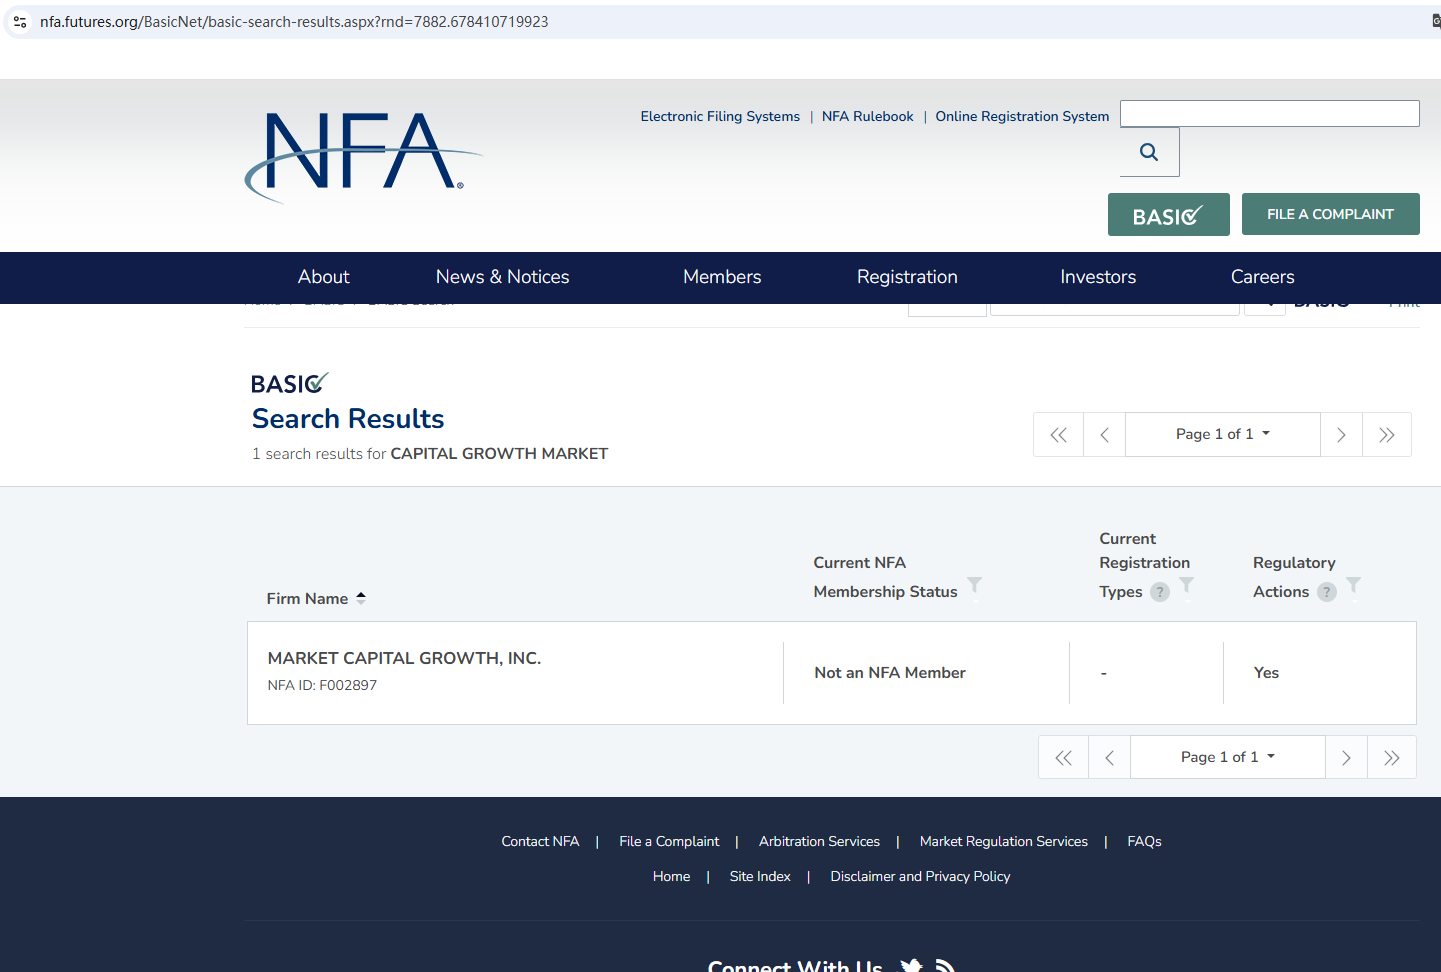
Task: Expand the bottom Page 1 of 1 dropdown
Action: (1227, 757)
